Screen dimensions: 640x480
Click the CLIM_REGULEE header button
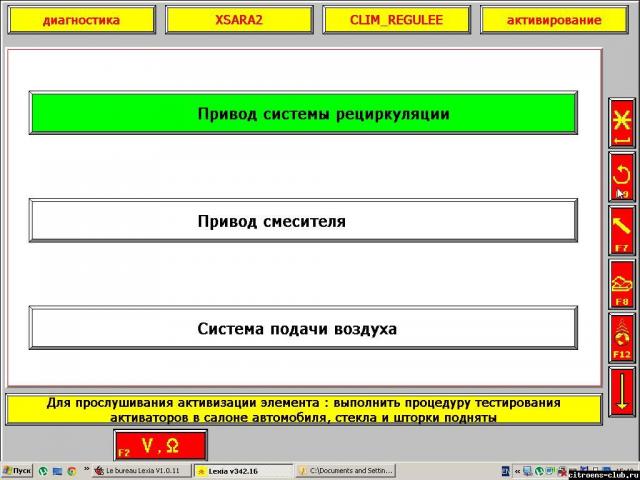coord(396,20)
